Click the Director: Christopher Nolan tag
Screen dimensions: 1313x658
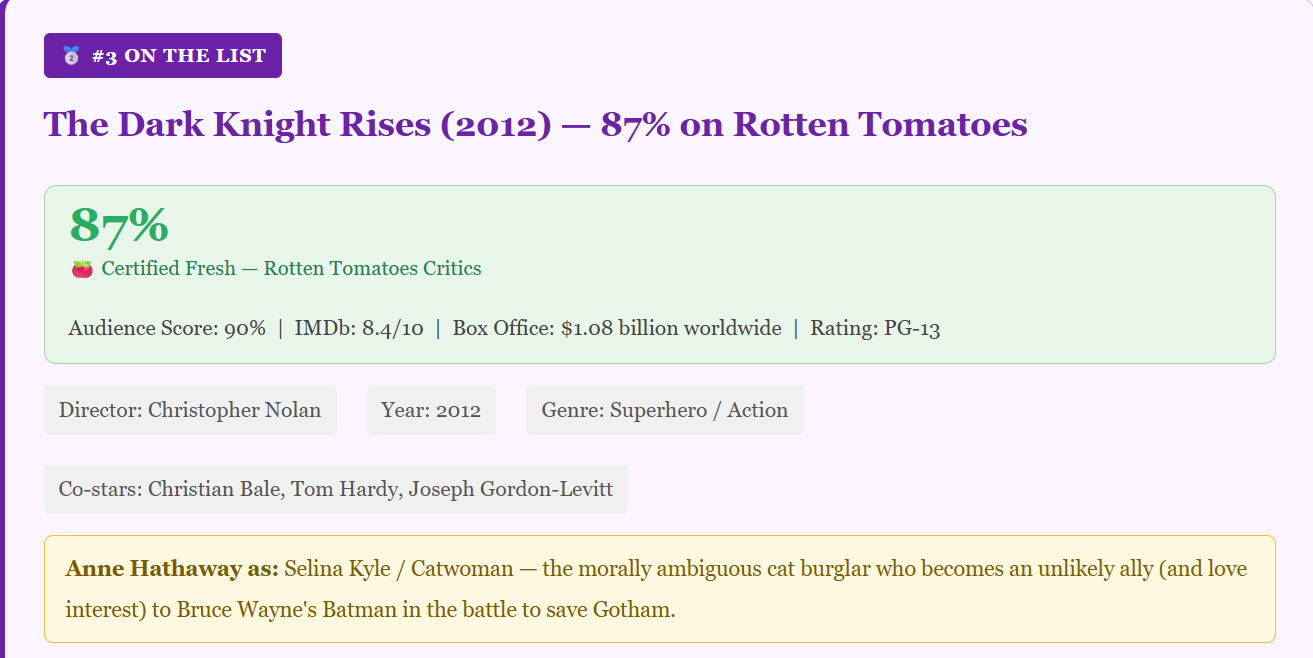[190, 410]
